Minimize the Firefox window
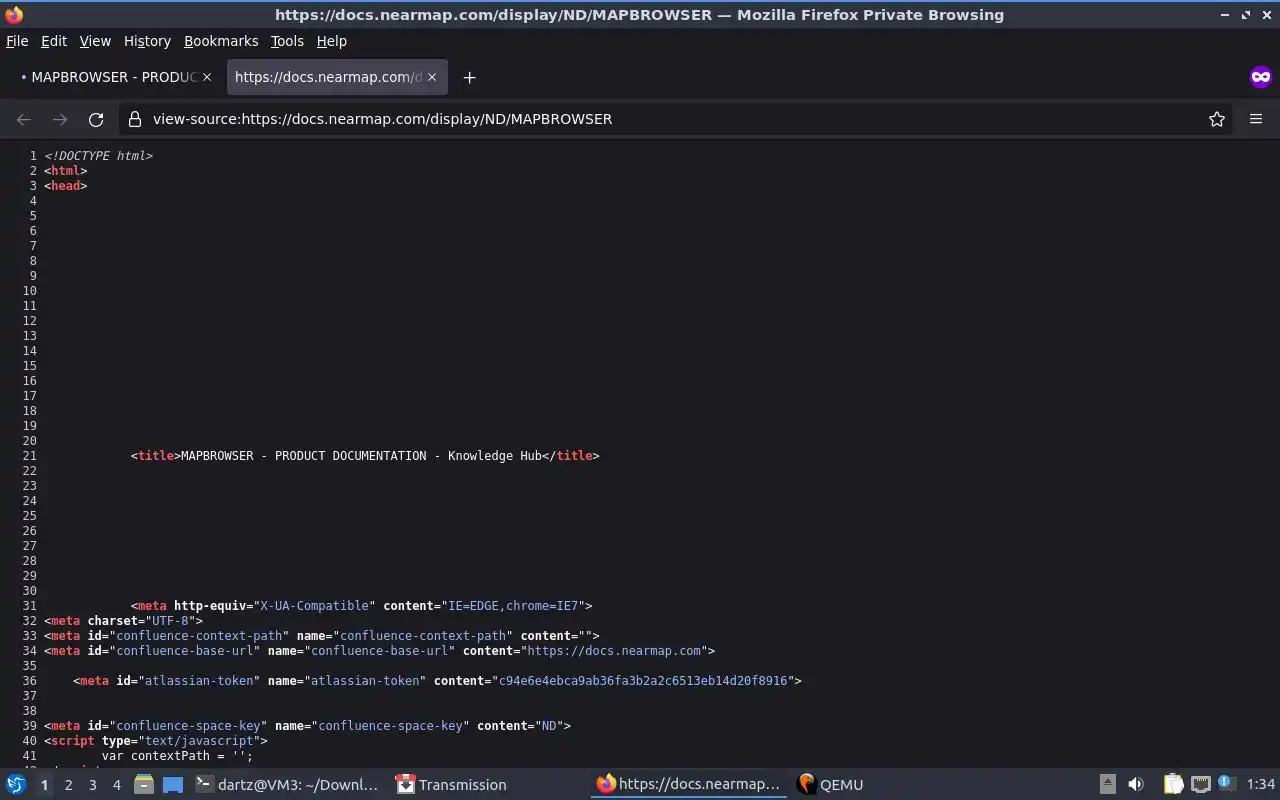The width and height of the screenshot is (1280, 800). click(1226, 15)
